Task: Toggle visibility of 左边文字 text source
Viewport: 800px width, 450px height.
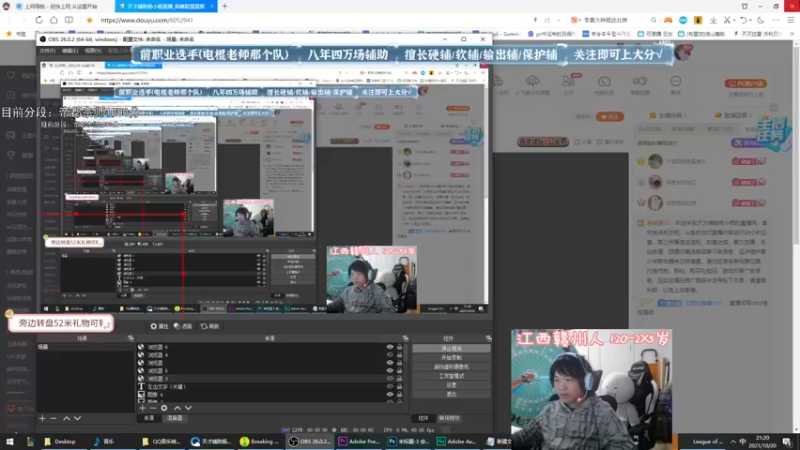Action: [390, 387]
